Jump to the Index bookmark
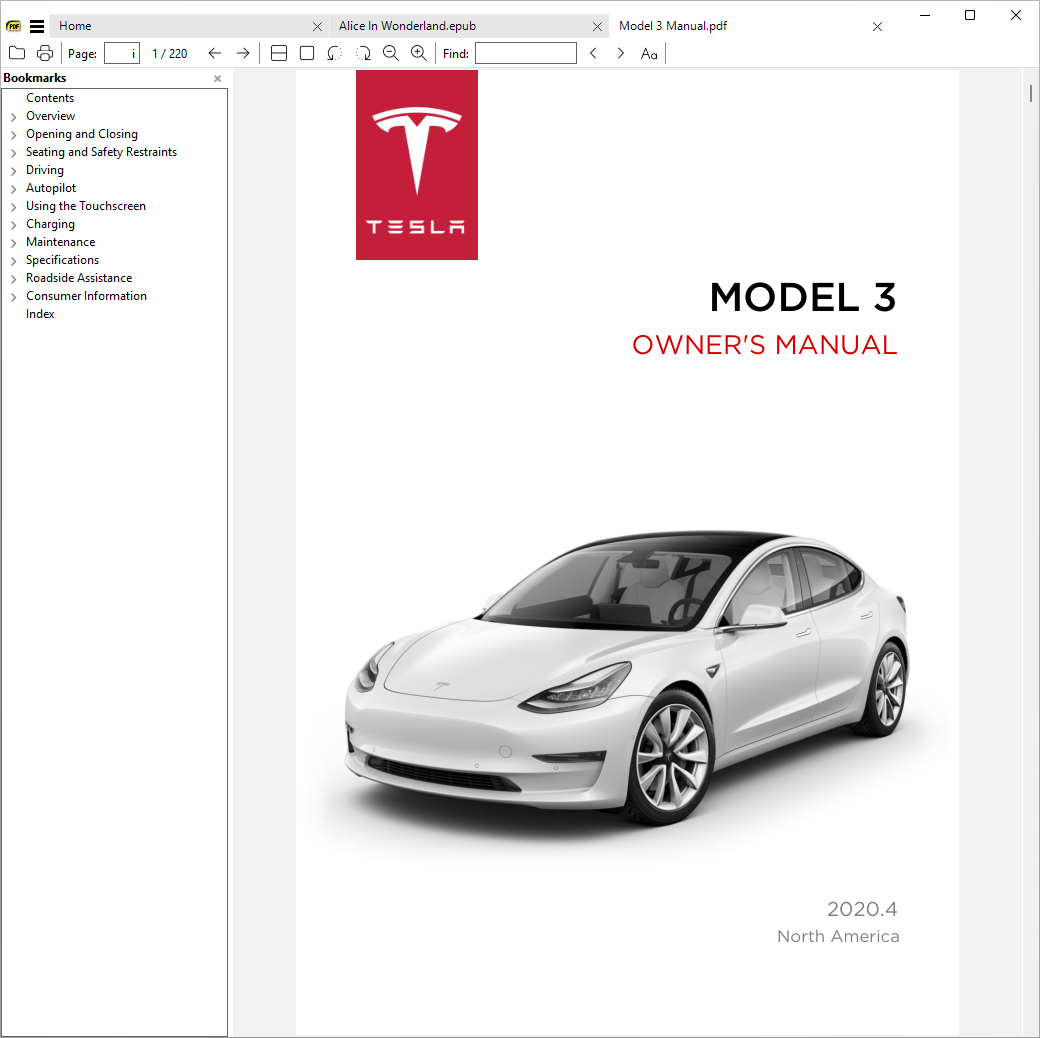The image size is (1040, 1038). click(x=40, y=314)
